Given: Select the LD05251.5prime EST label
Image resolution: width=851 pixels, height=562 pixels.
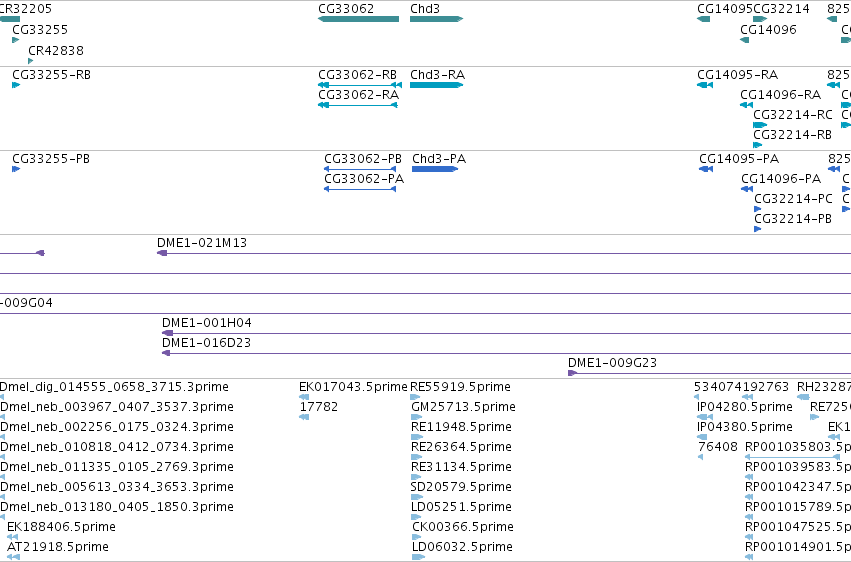Looking at the screenshot, I should click(461, 507).
